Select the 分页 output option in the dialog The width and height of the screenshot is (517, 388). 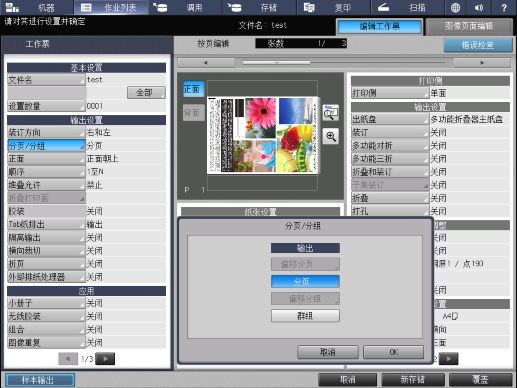tap(305, 281)
